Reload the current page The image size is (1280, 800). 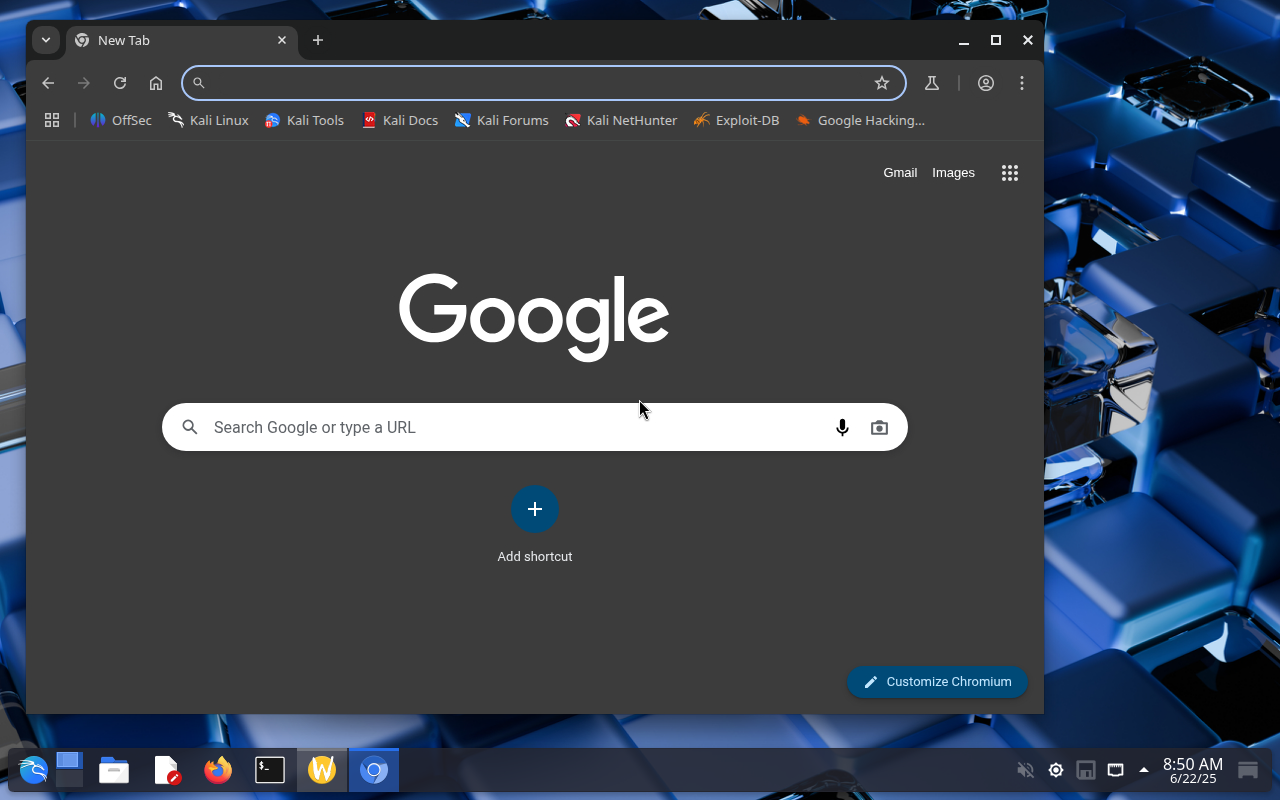tap(120, 83)
